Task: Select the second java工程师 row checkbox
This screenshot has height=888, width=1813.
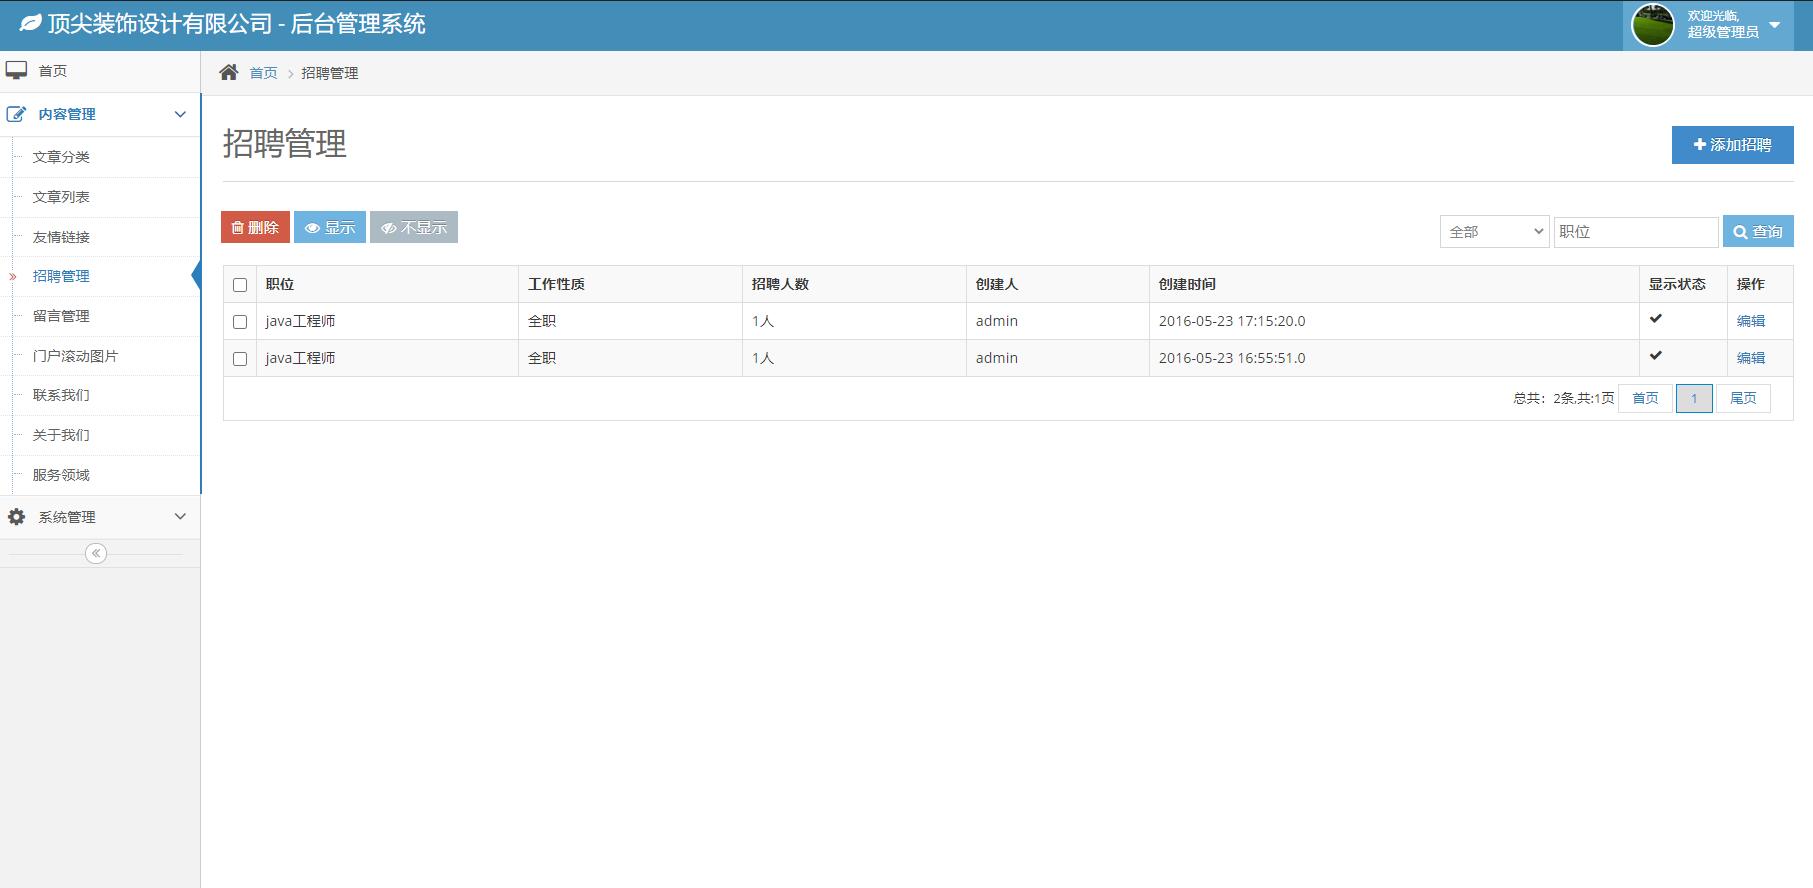Action: [x=240, y=359]
